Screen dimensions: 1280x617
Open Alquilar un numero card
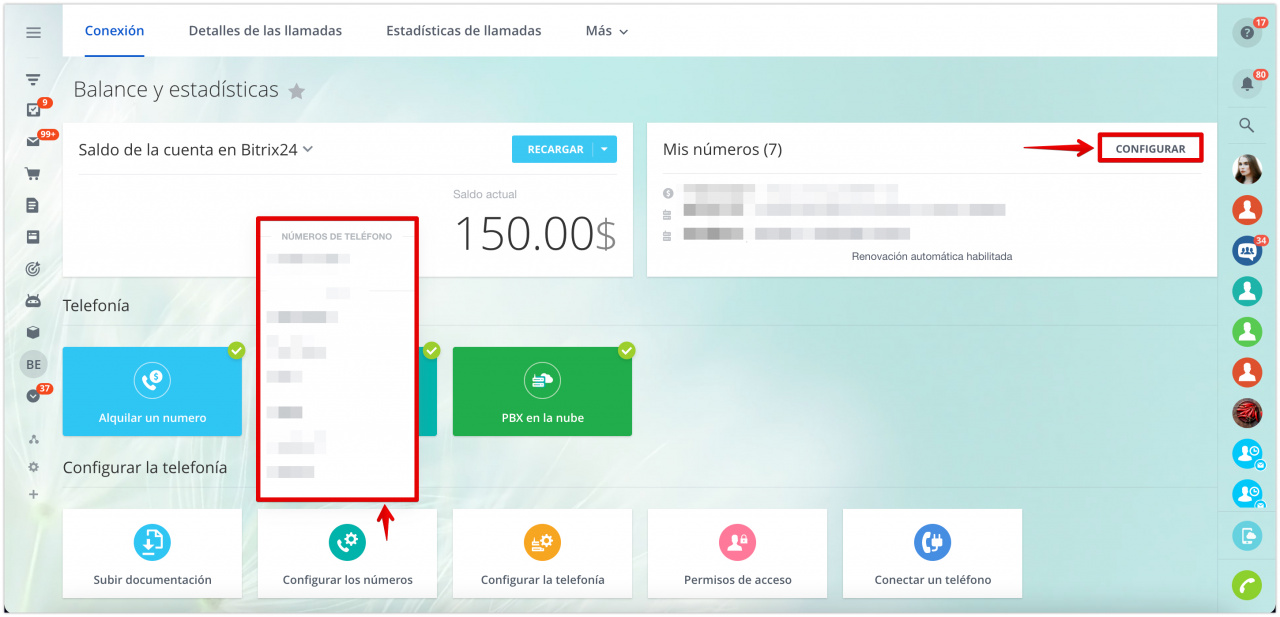click(152, 391)
